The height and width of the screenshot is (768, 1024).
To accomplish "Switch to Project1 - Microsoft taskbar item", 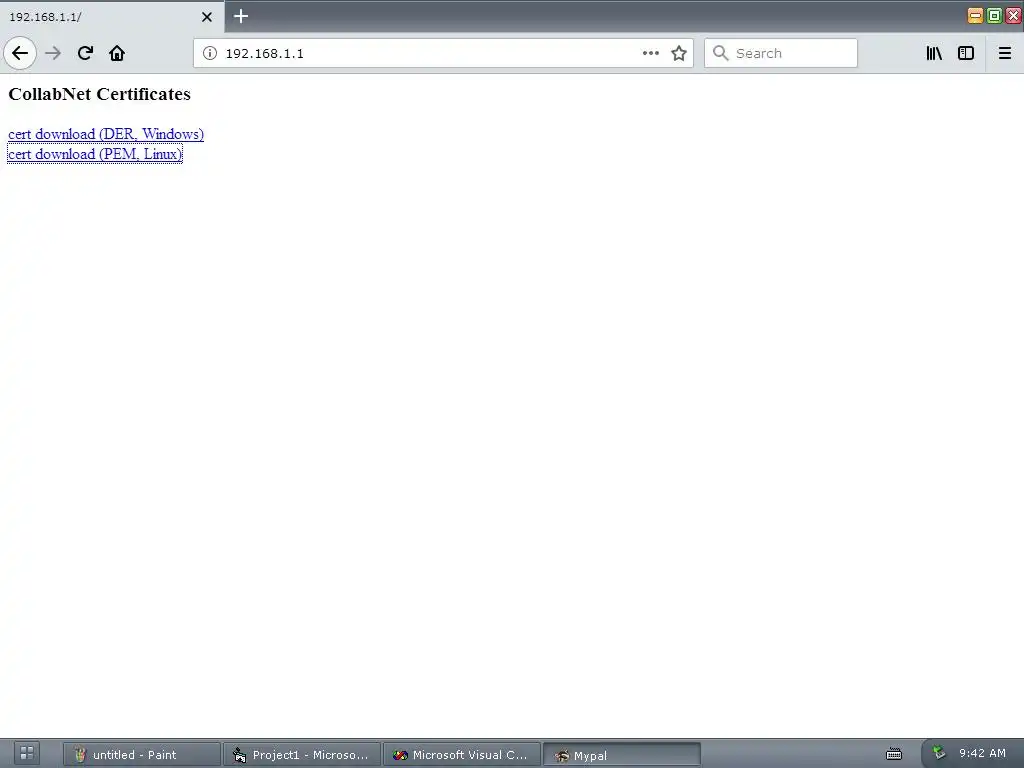I will (x=302, y=754).
